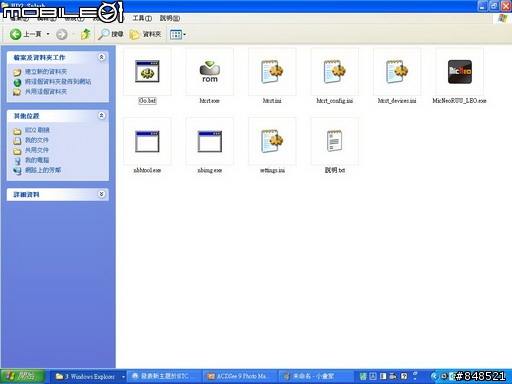Select the MicNeoRUU_LEO.exe icon
Screen dimensions: 512x384
pyautogui.click(x=460, y=72)
